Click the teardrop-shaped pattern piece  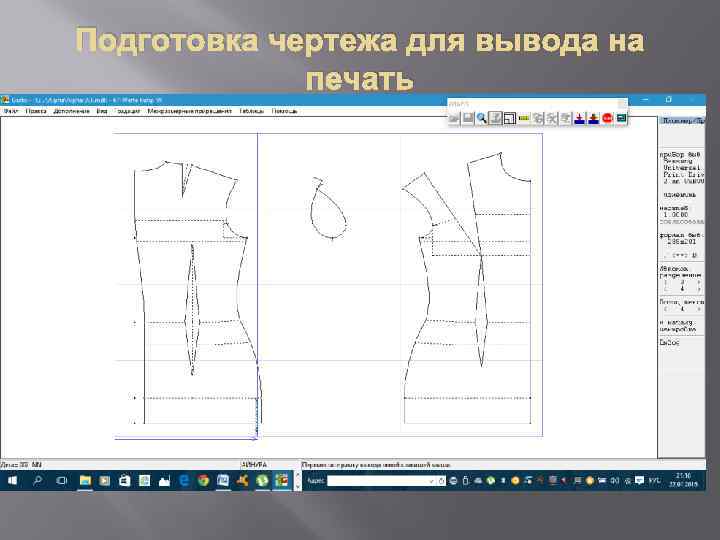point(328,208)
